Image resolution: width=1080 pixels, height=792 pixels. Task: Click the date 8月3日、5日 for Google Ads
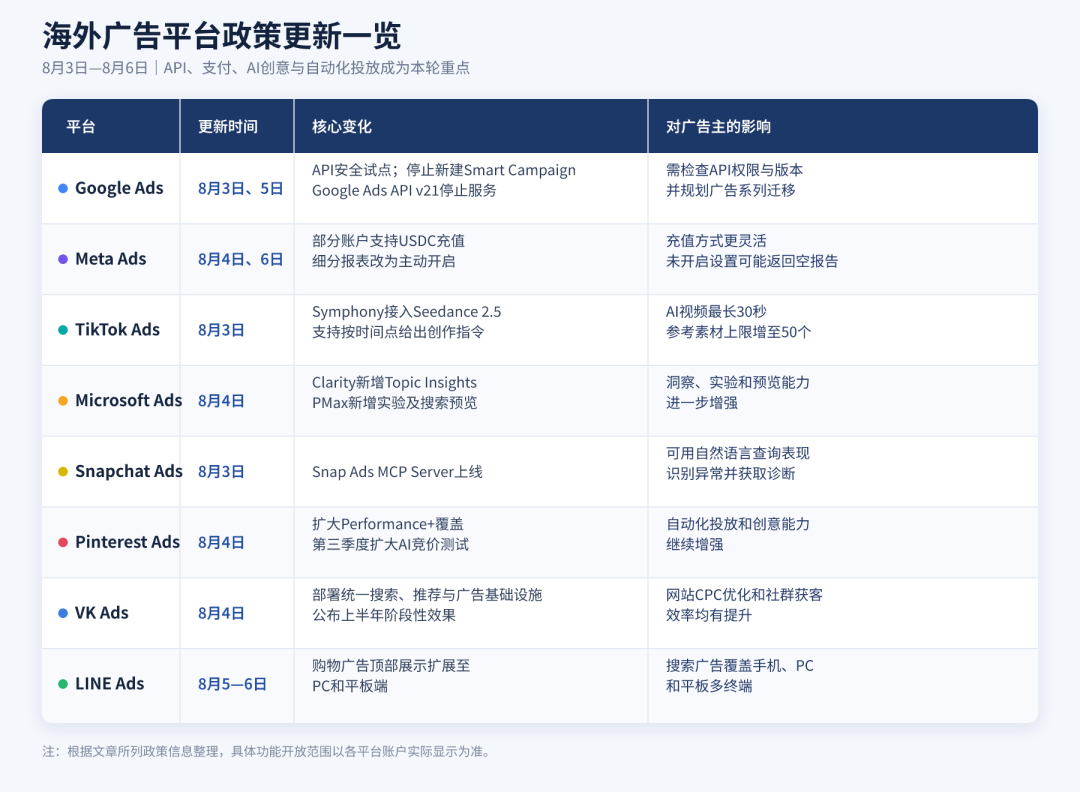point(240,189)
